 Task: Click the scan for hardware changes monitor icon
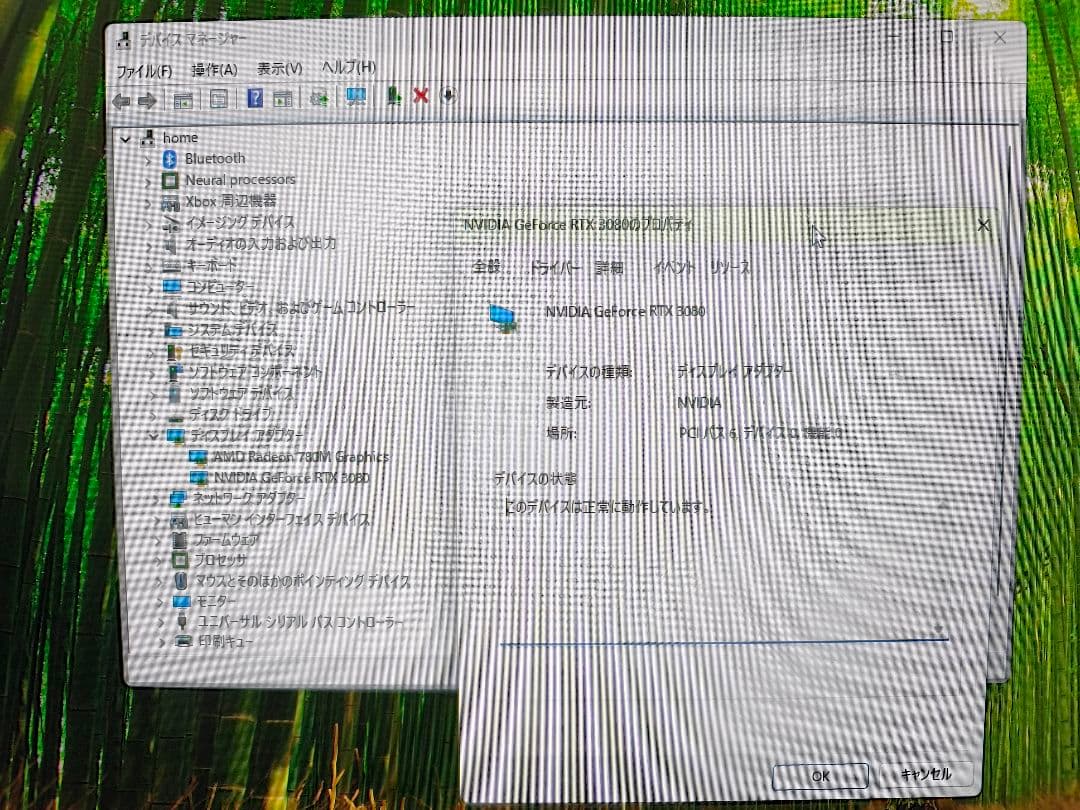[356, 97]
